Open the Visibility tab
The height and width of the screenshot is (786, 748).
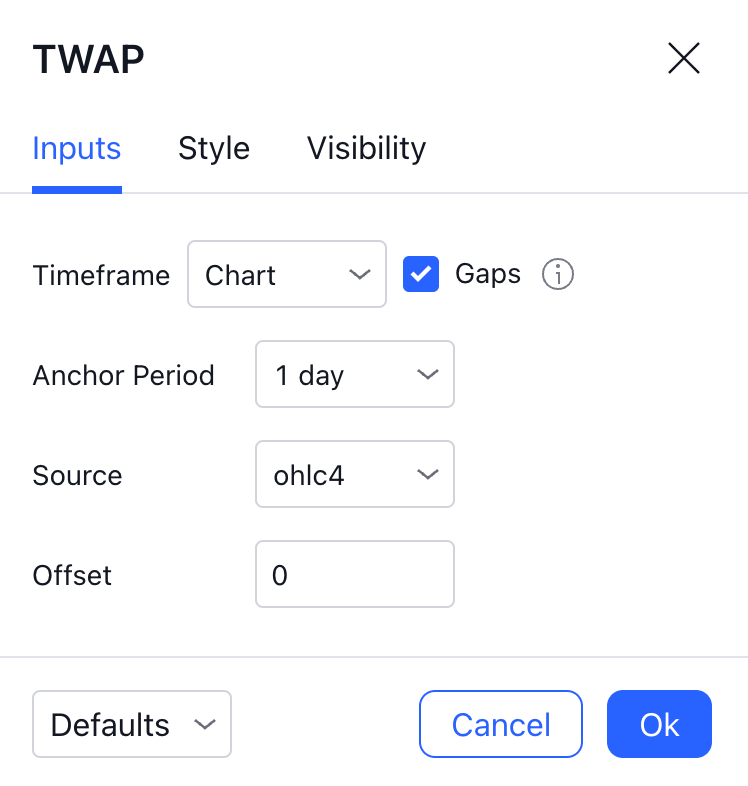point(366,148)
